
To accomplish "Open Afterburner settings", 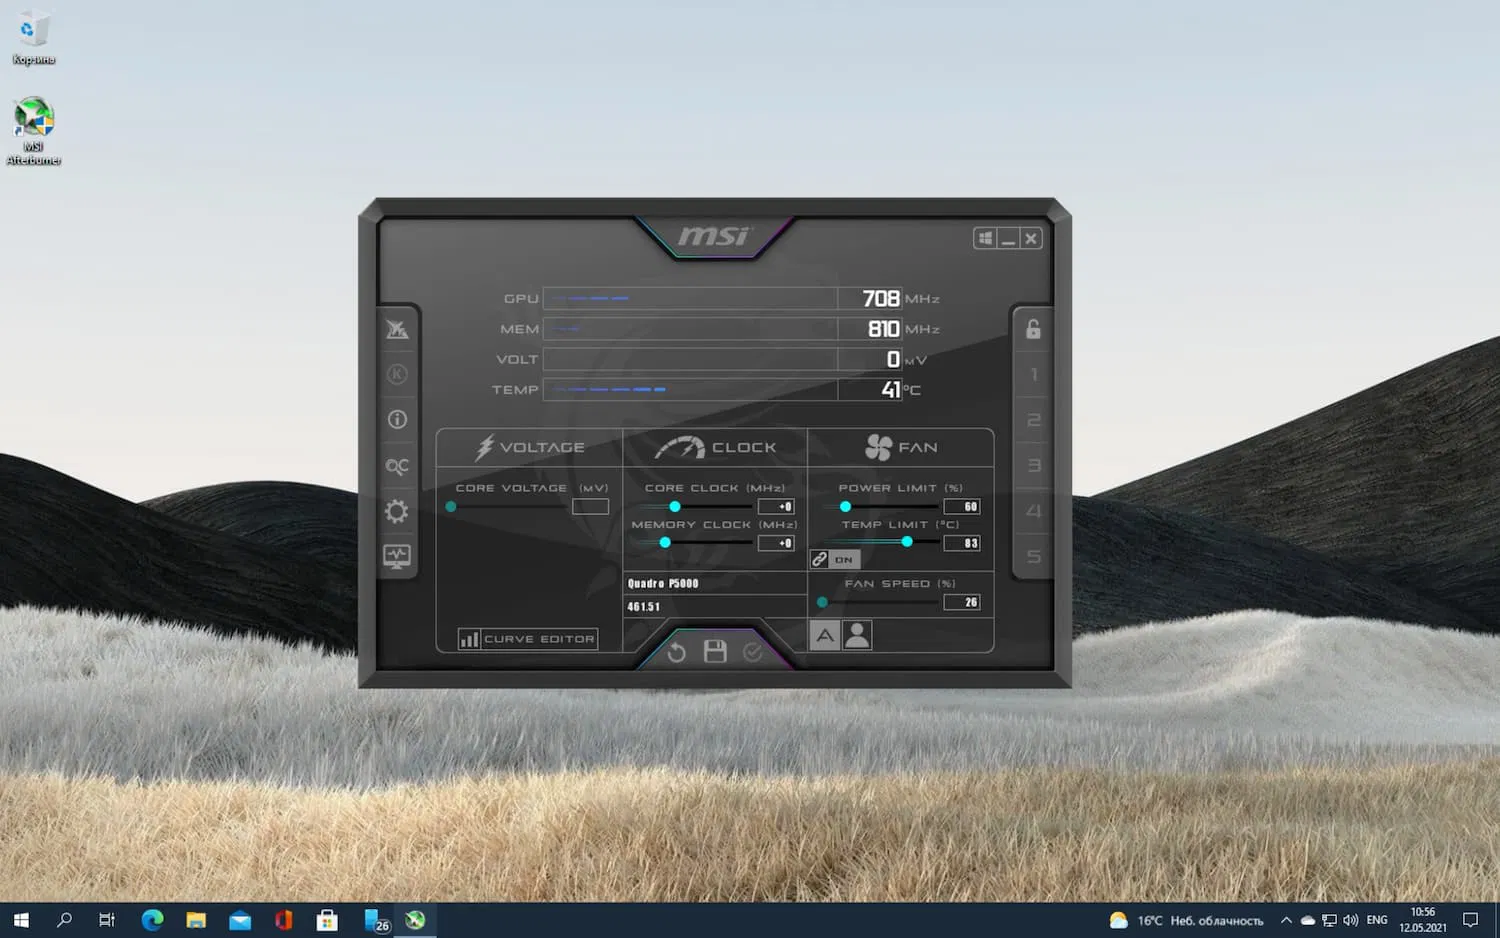I will [x=397, y=510].
